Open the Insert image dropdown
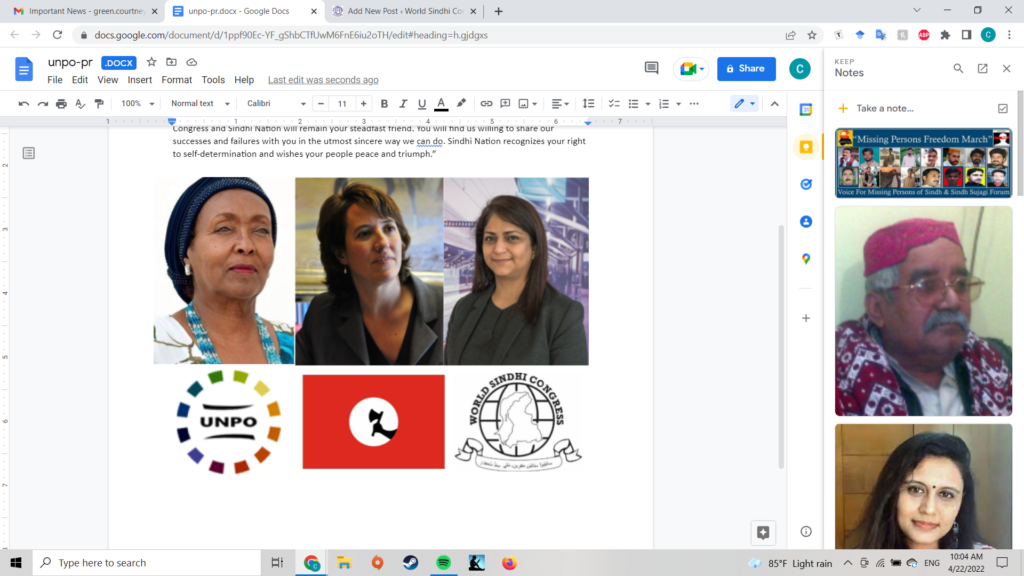This screenshot has width=1024, height=576. tap(528, 104)
